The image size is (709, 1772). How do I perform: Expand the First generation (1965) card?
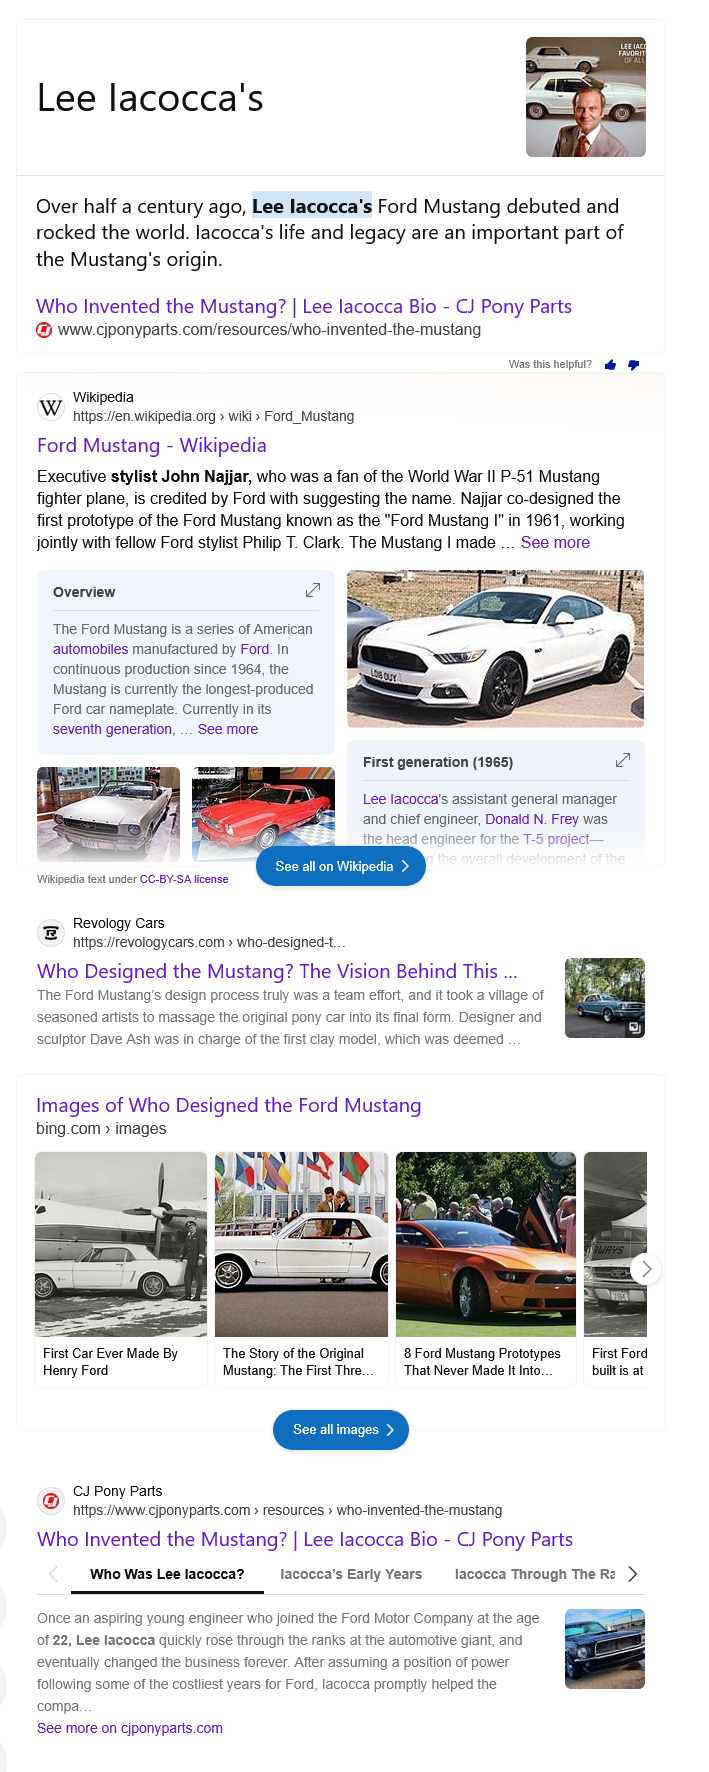(623, 760)
